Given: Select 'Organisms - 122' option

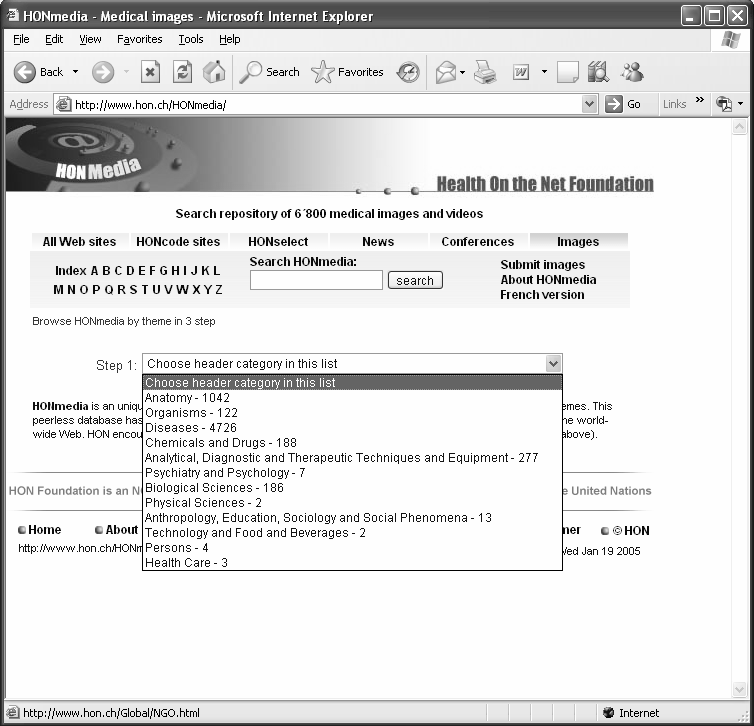Looking at the screenshot, I should (x=352, y=413).
